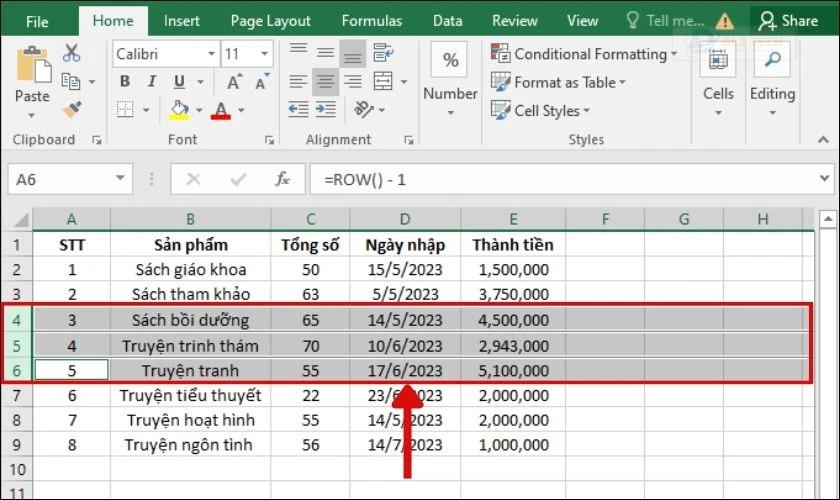Confirm formula entry with checkmark
840x500 pixels.
point(238,179)
